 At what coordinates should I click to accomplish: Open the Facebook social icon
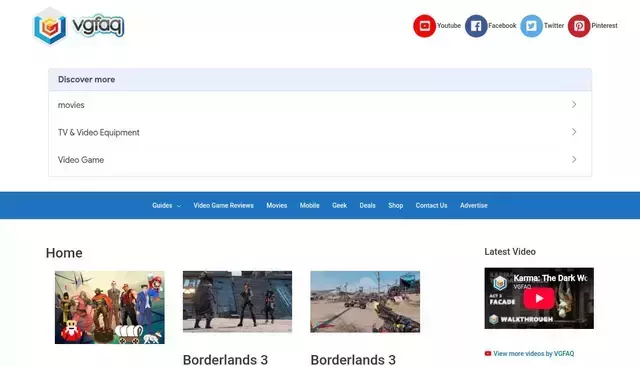coord(476,26)
